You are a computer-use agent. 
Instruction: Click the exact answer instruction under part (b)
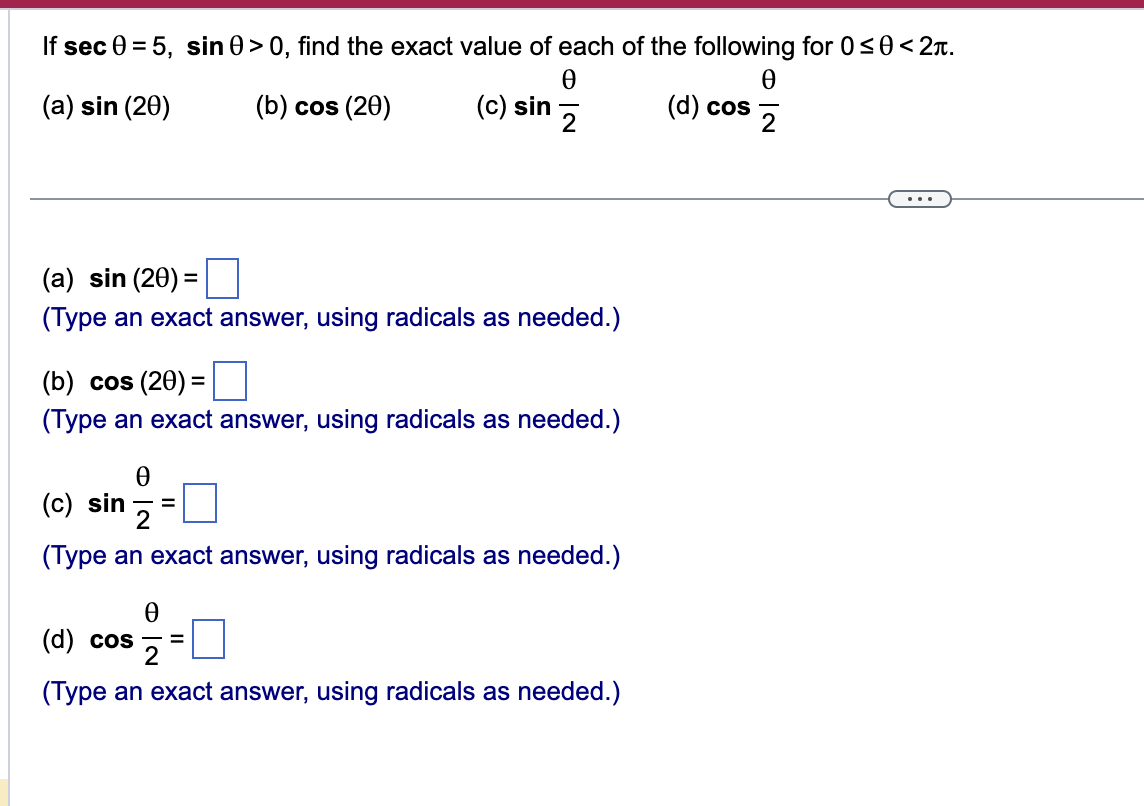[330, 419]
